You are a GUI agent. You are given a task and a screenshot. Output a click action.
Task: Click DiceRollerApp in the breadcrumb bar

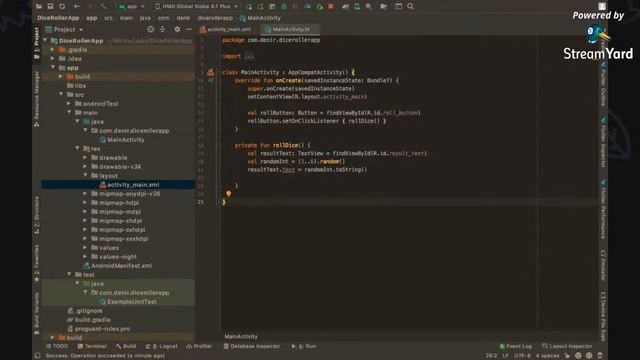coord(58,18)
